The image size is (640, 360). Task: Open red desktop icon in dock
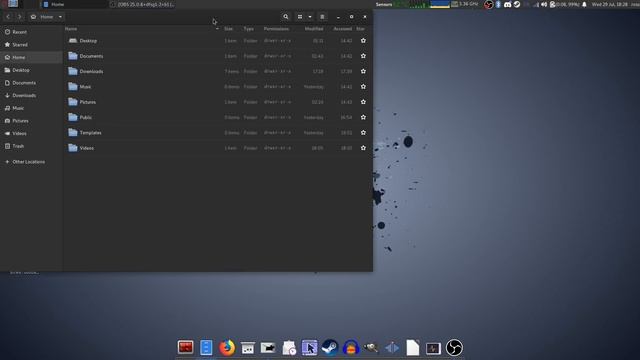(185, 347)
